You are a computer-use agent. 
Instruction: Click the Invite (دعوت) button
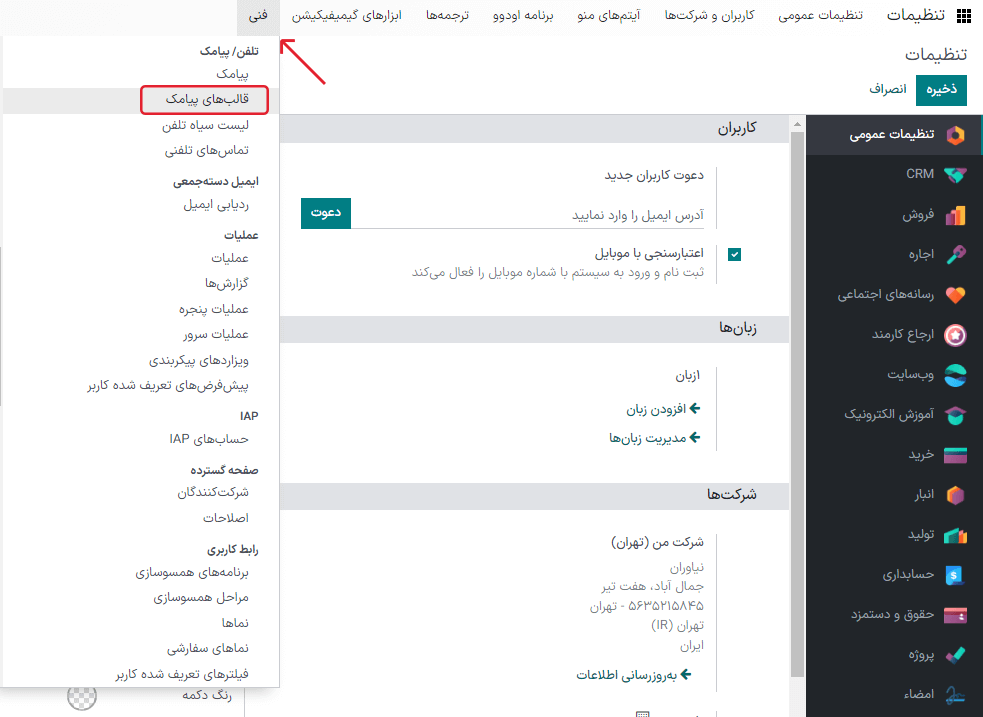tap(325, 213)
